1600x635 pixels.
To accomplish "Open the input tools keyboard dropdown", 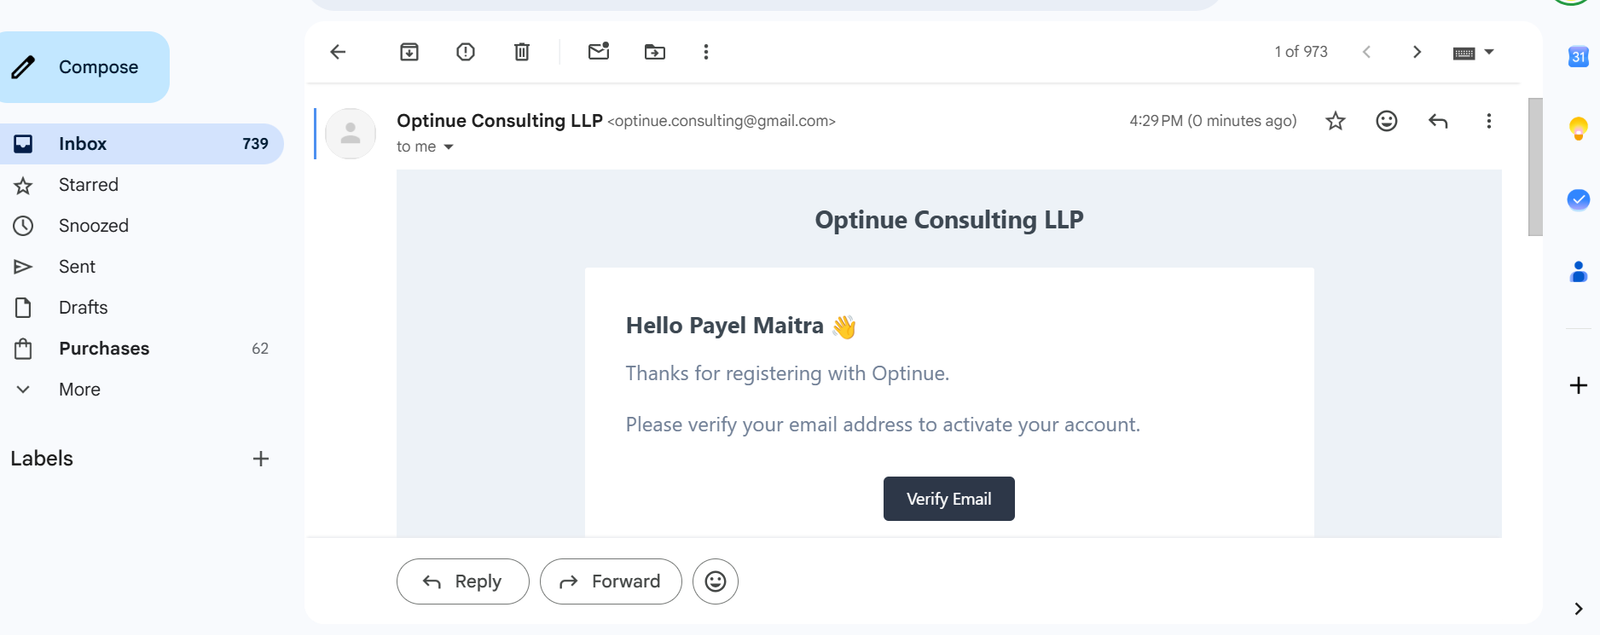I will tap(1473, 52).
